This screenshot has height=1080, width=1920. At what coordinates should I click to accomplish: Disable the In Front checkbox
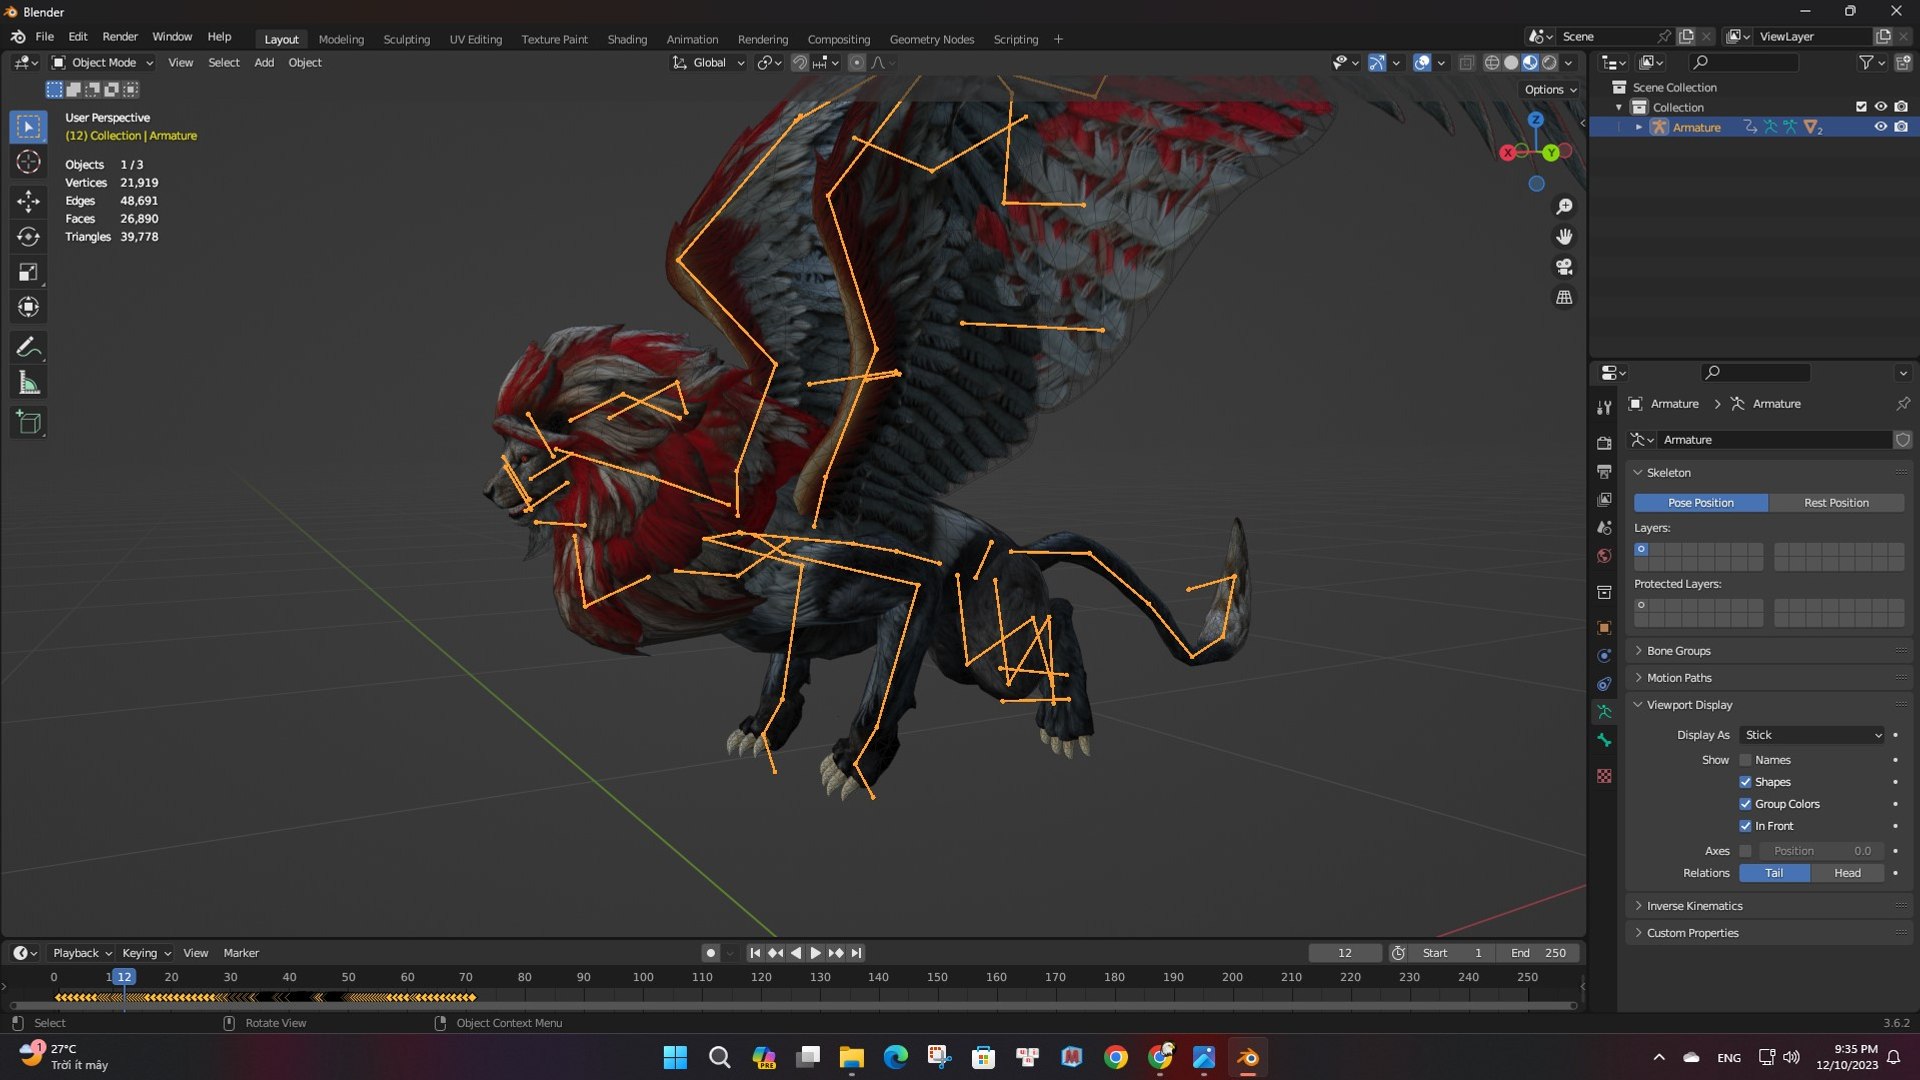tap(1745, 826)
